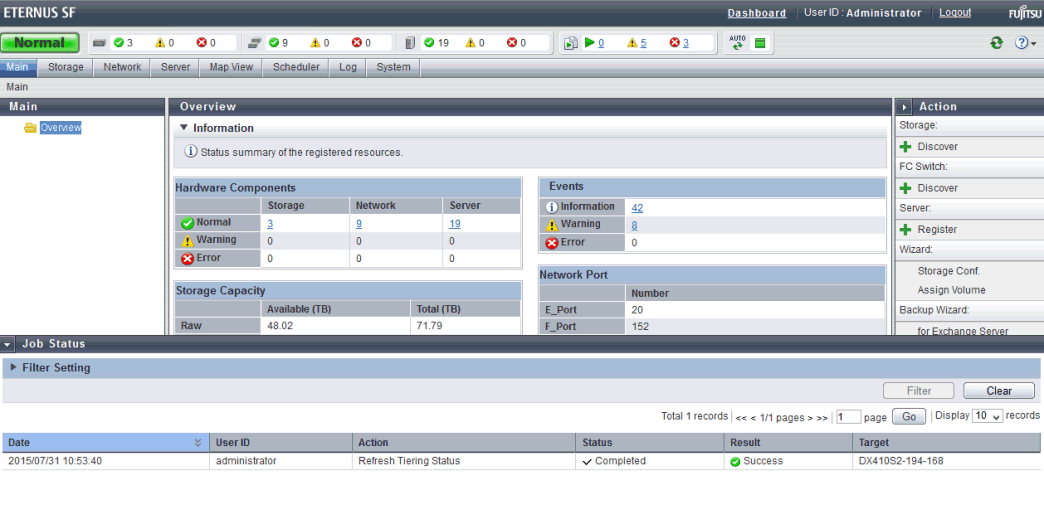Viewport: 1044px width, 529px height.
Task: Collapse the Action pane arrow
Action: [904, 107]
